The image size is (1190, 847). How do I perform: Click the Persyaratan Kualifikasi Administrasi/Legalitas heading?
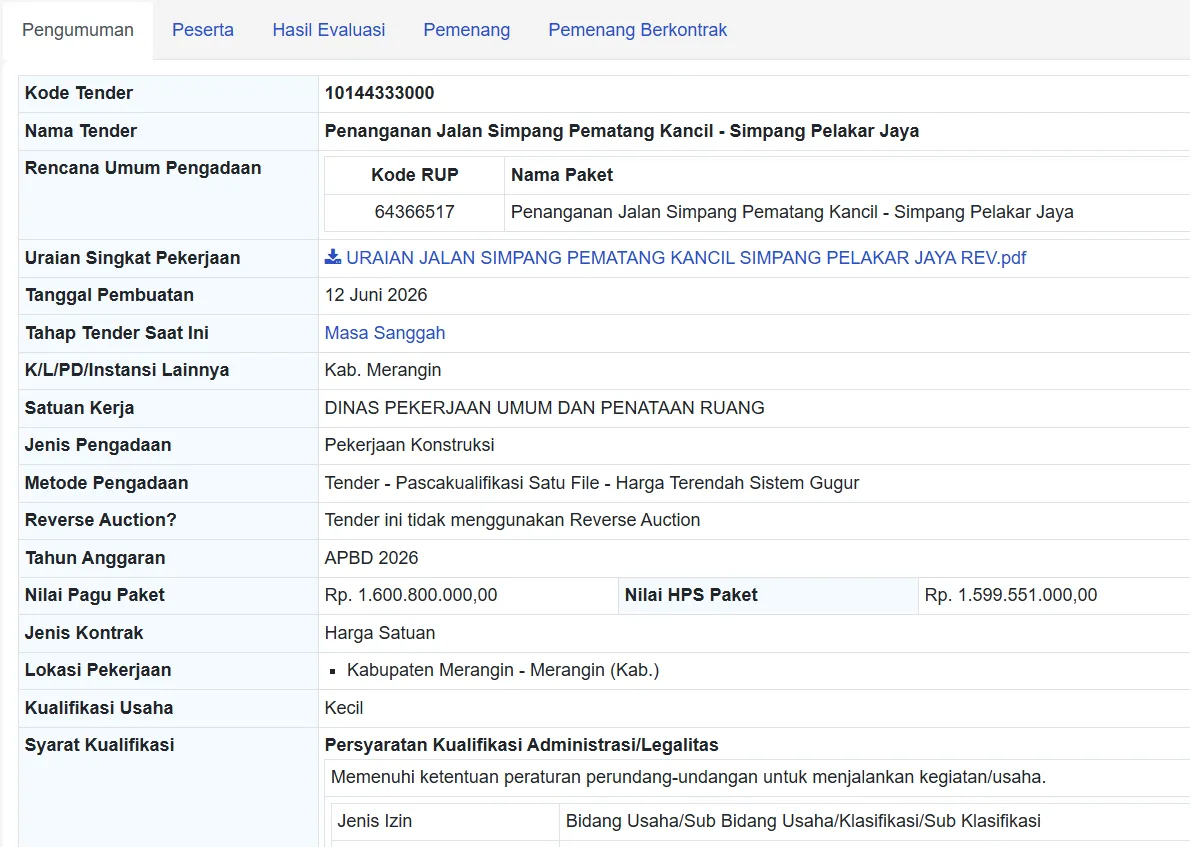pos(521,746)
